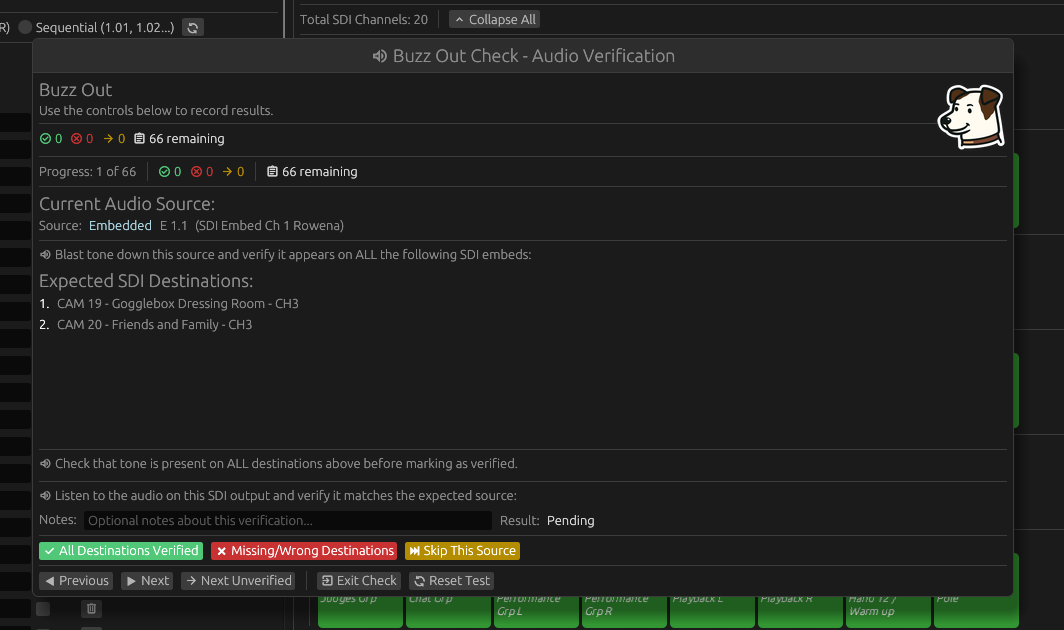Click the clipboard icon beside Progress remaining count
Viewport: 1064px width, 630px height.
(273, 172)
